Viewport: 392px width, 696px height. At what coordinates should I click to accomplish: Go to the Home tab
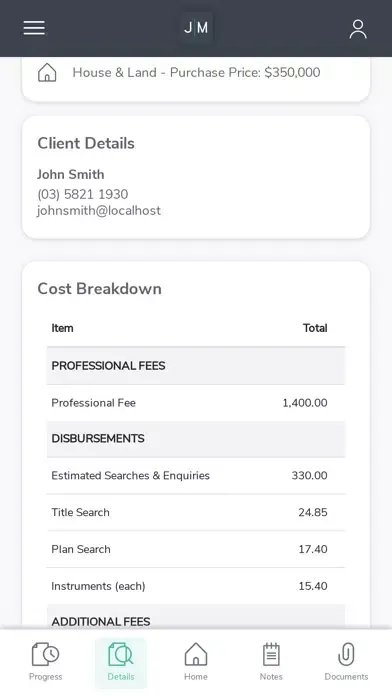196,662
